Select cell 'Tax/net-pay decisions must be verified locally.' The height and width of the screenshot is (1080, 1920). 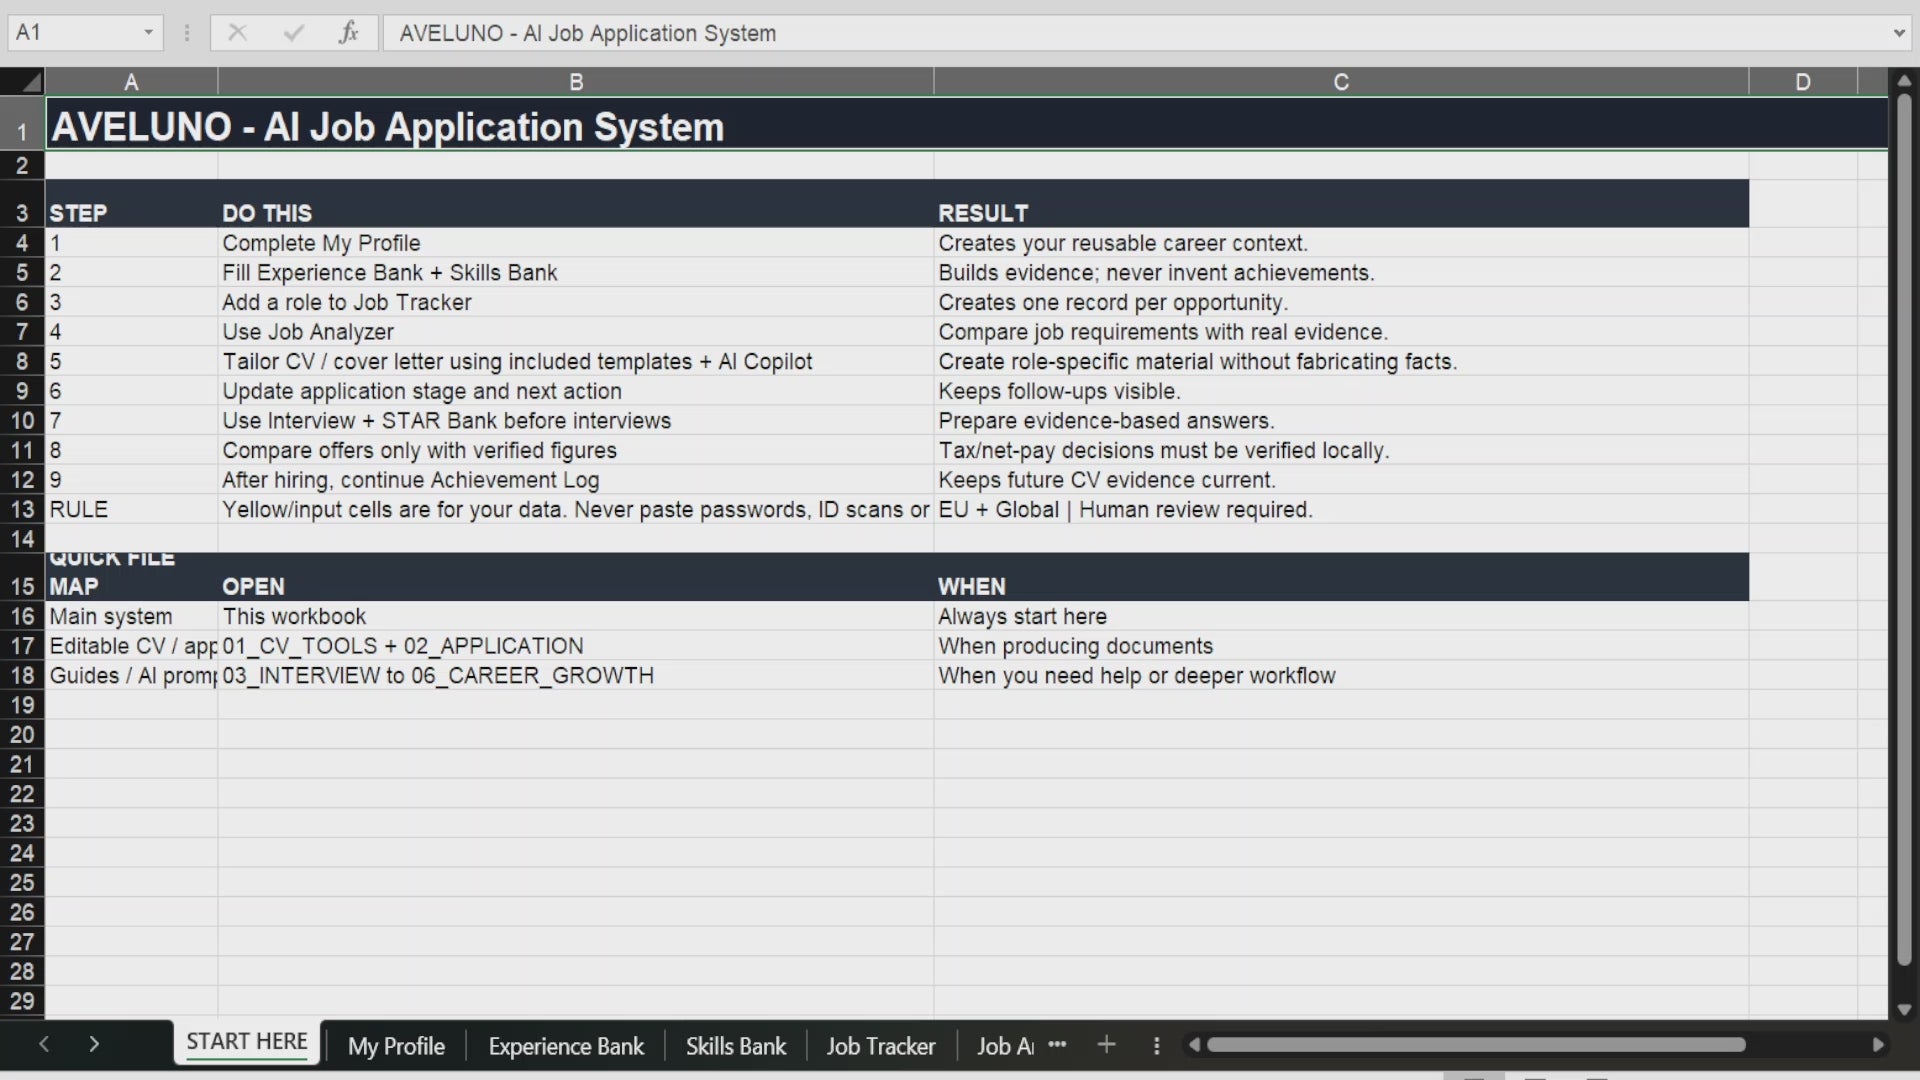point(1341,450)
